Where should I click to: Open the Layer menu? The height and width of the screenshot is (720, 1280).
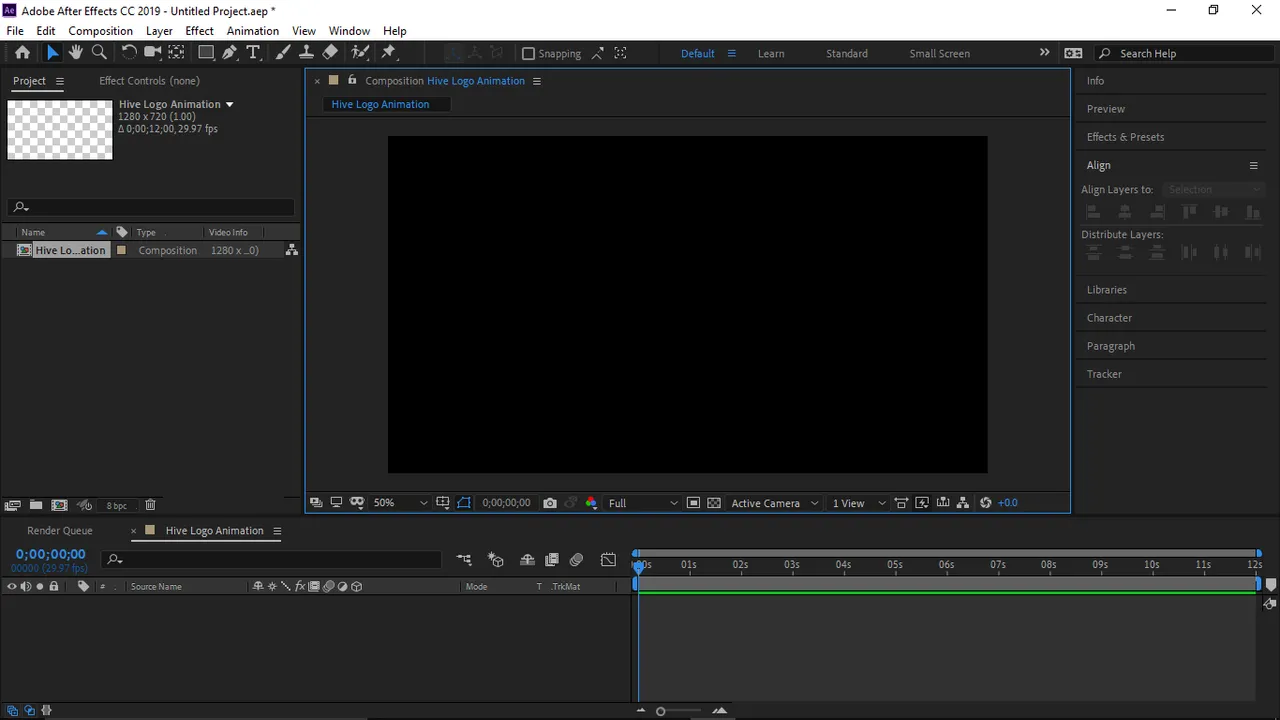point(159,31)
